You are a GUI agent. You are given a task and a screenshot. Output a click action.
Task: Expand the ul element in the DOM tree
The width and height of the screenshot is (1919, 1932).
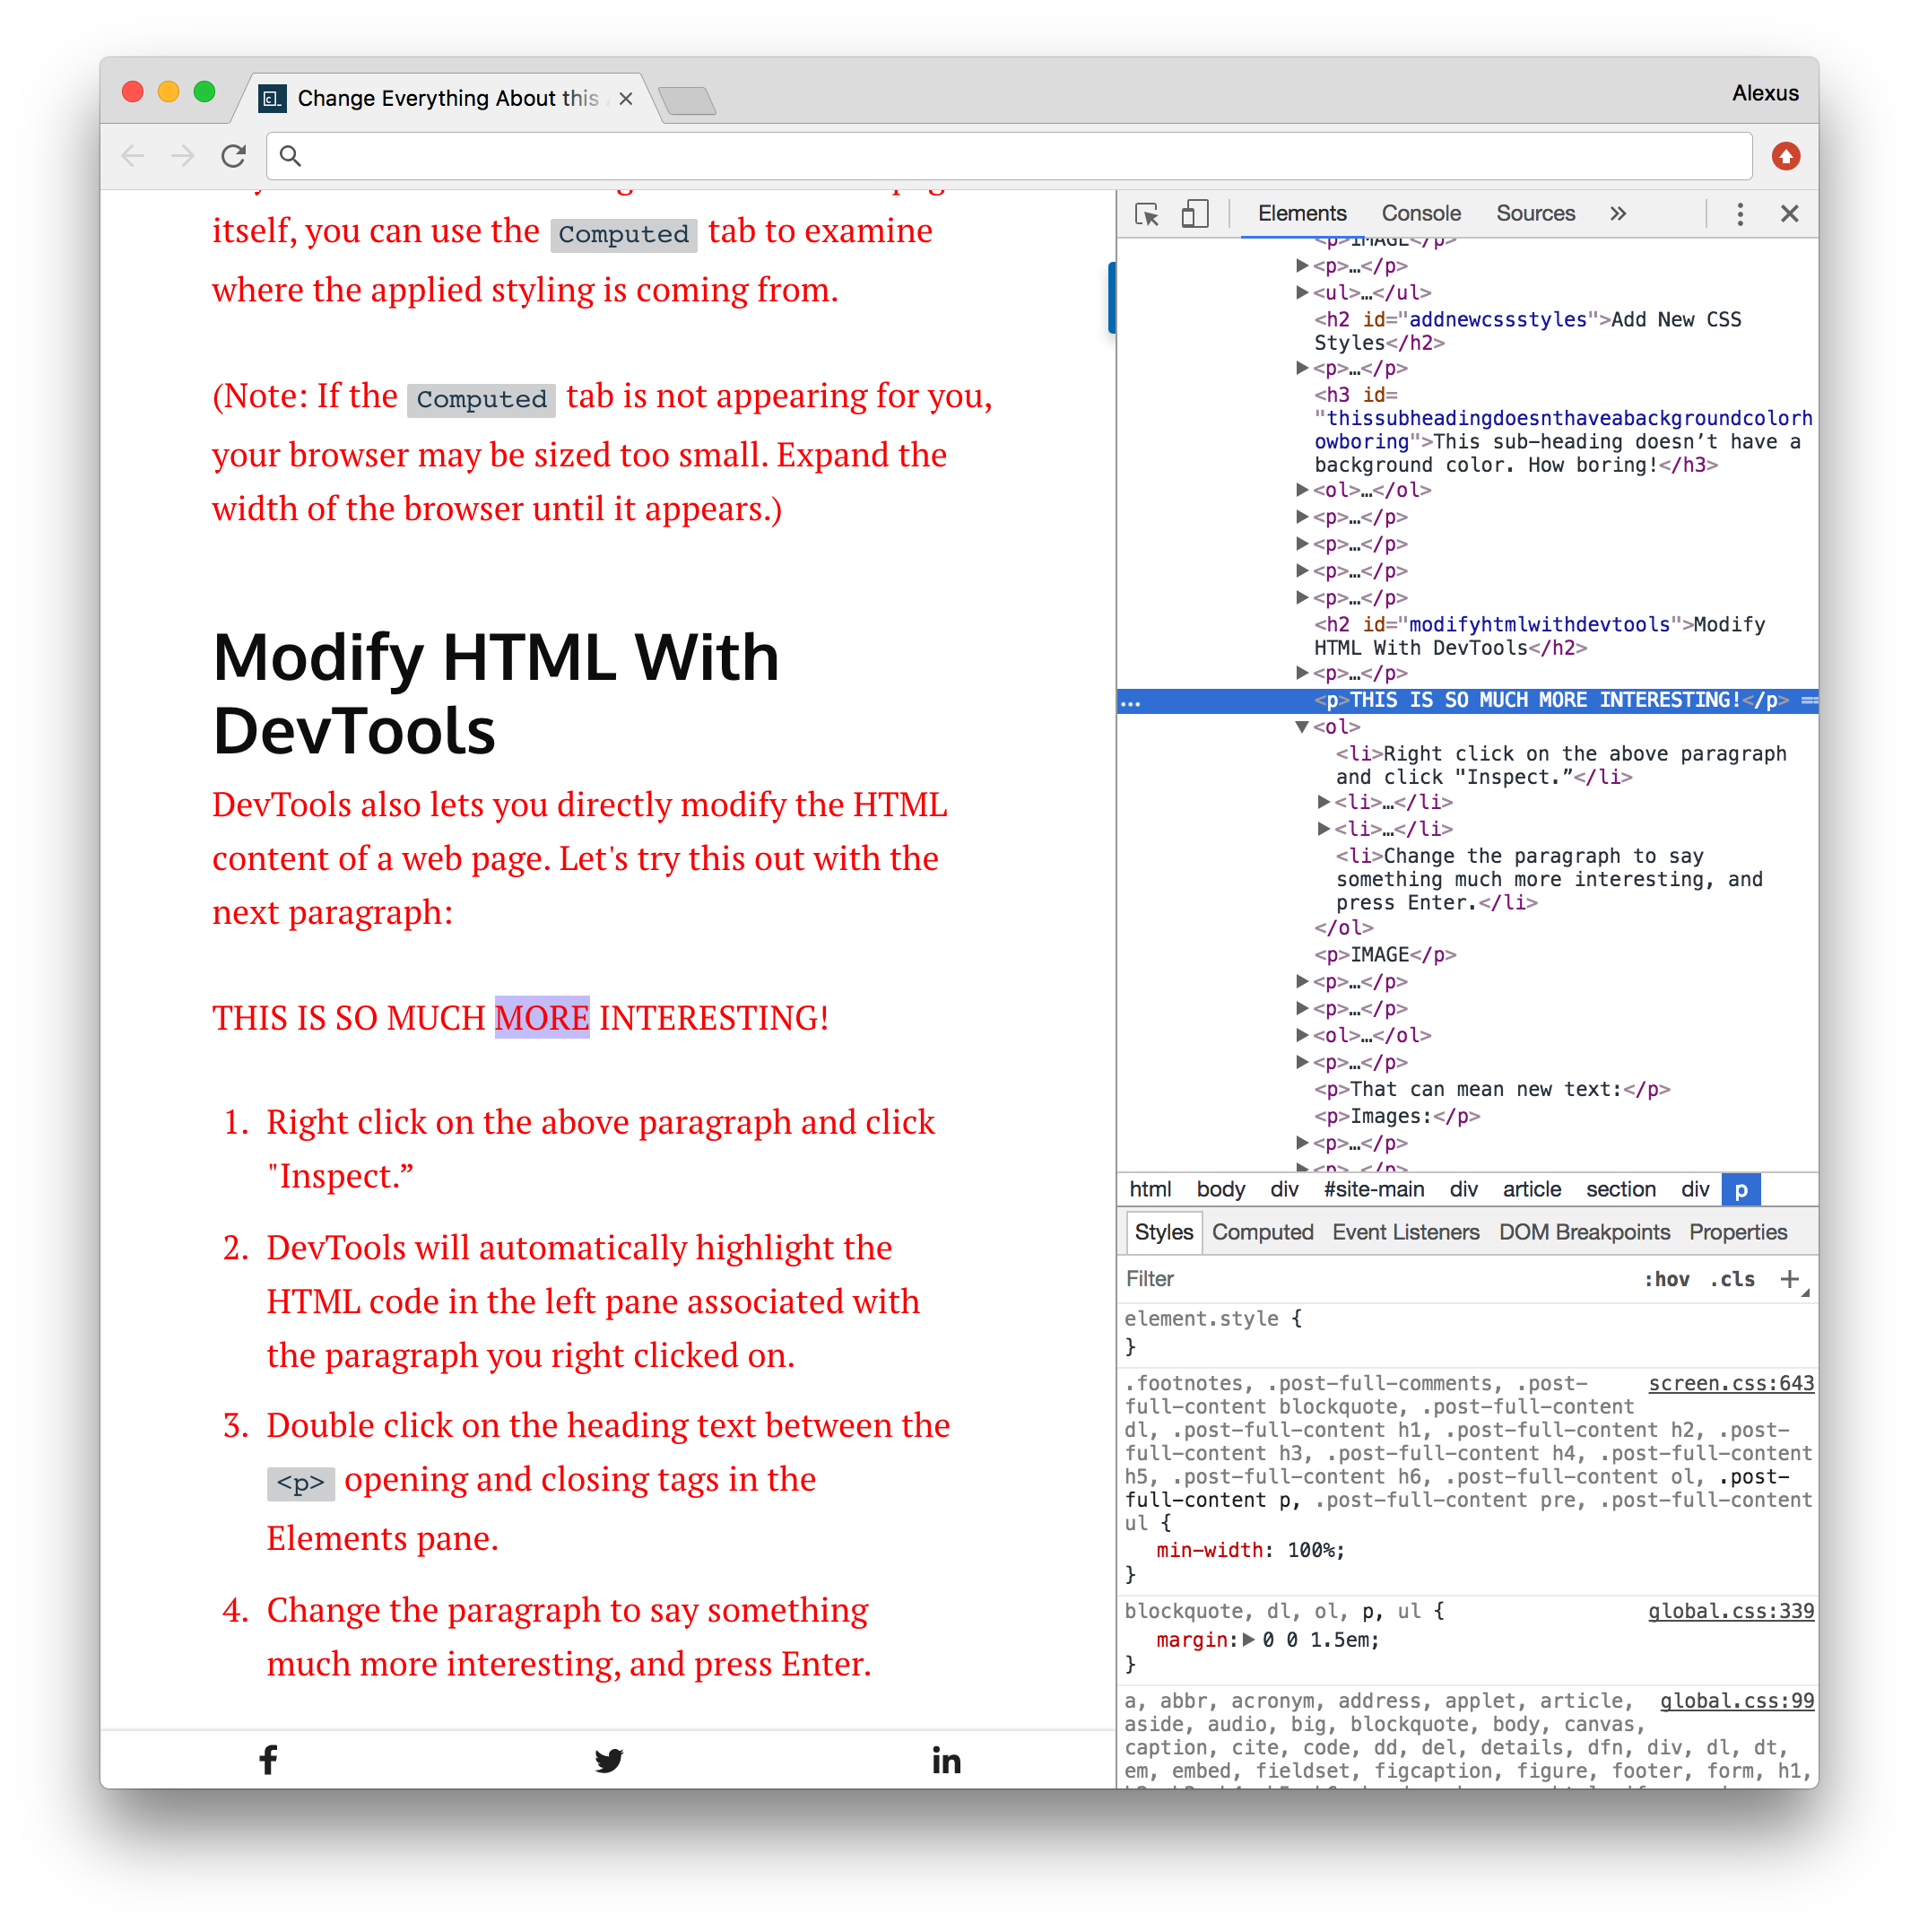point(1302,293)
